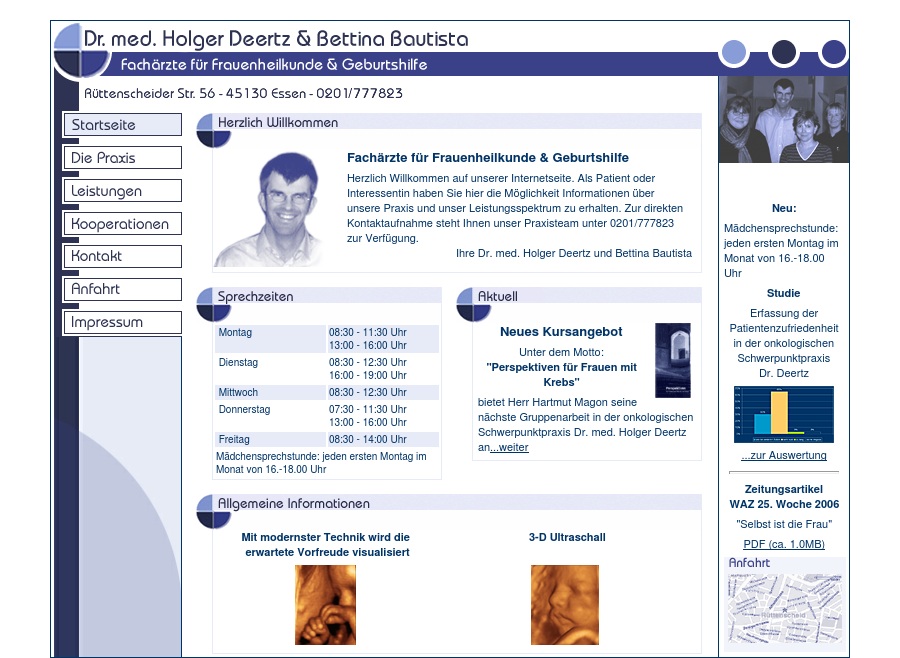The height and width of the screenshot is (658, 900).
Task: Click the practice team photo
Action: pyautogui.click(x=783, y=120)
